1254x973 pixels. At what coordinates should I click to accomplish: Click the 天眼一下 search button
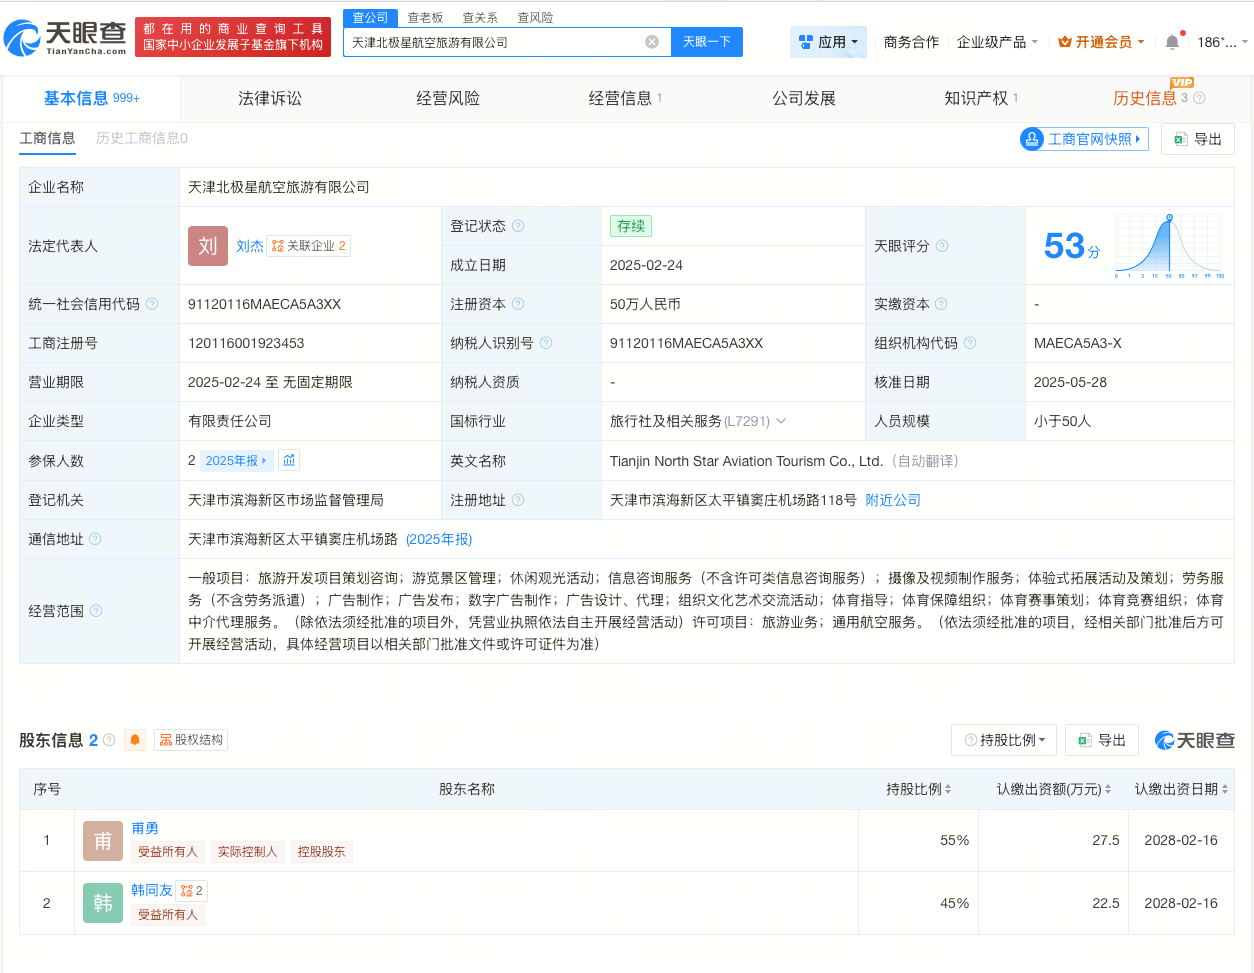707,42
